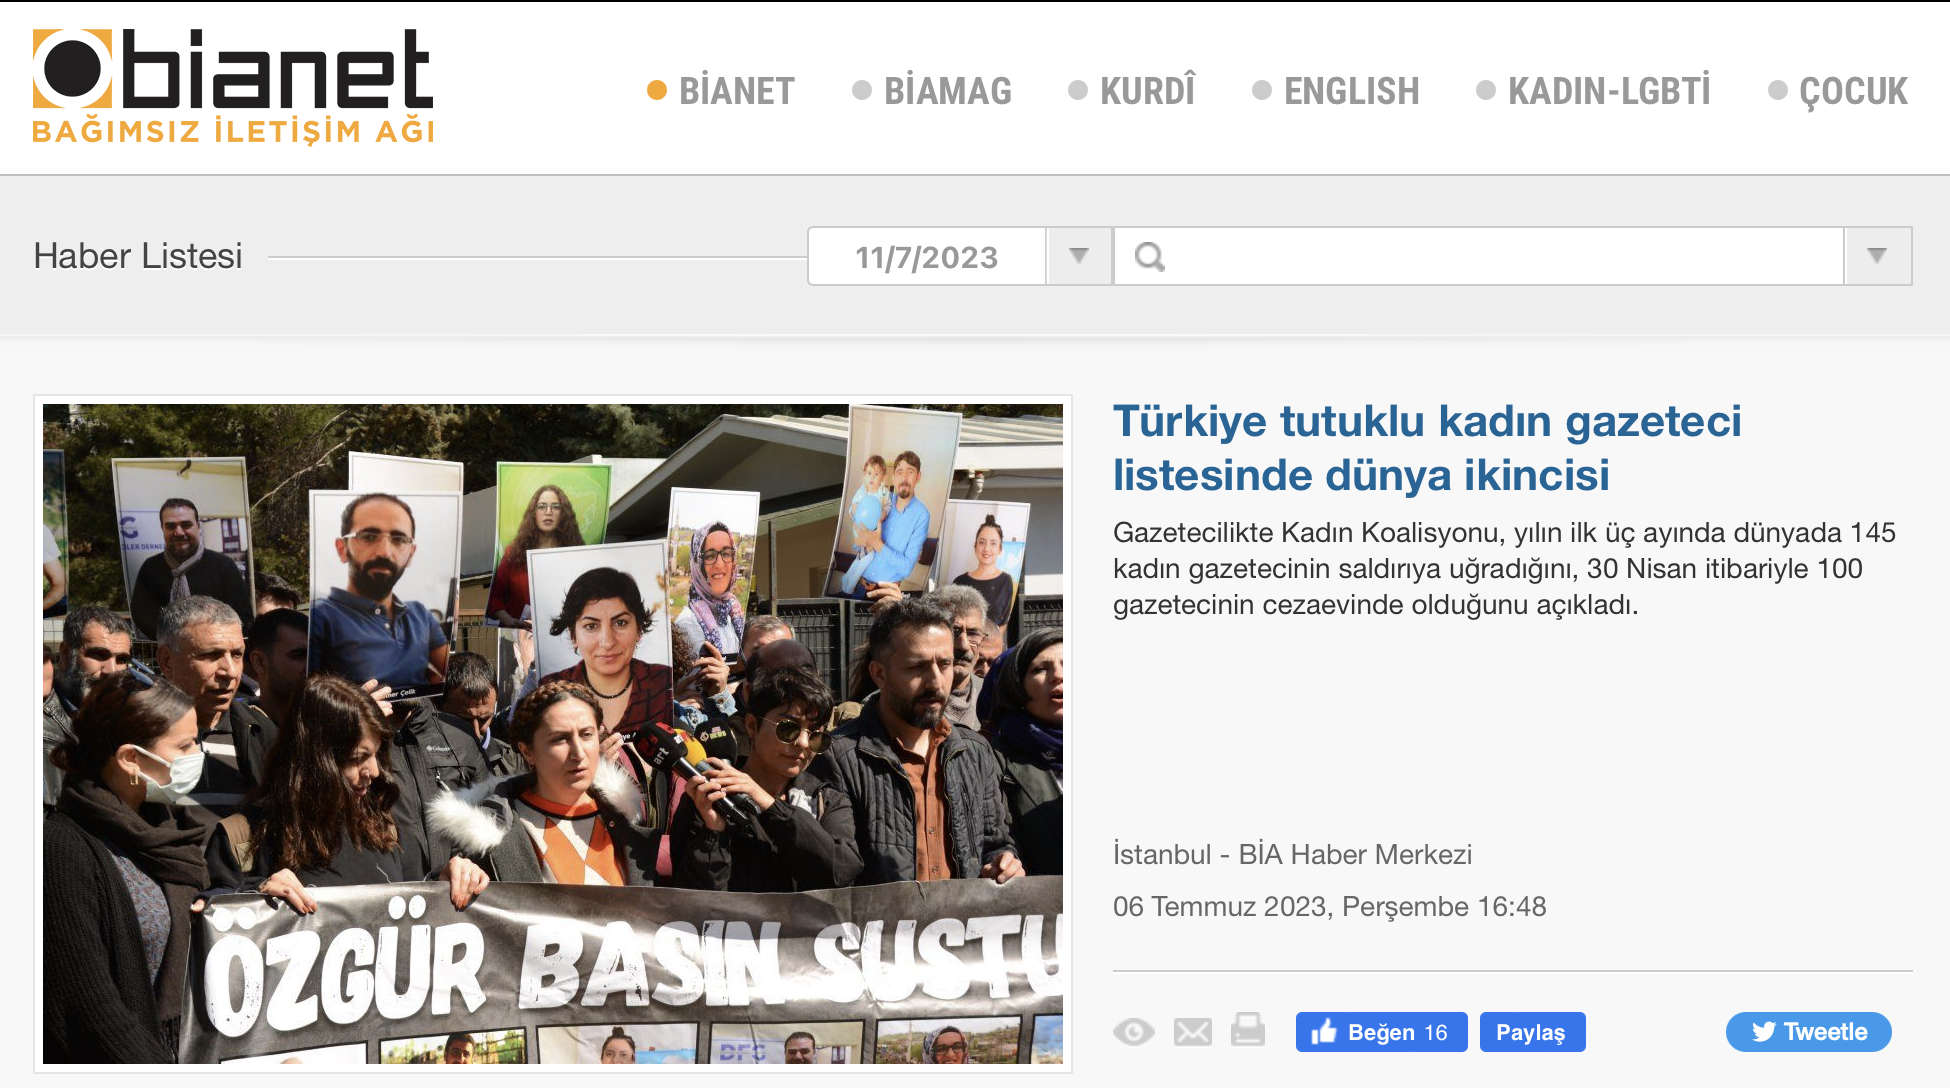Click inside the search text field
The image size is (1950, 1088).
(x=1500, y=257)
